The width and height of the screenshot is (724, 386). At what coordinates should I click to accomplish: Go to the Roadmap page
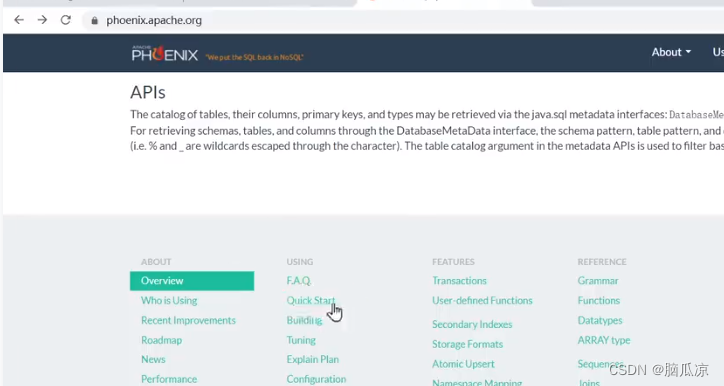point(162,340)
